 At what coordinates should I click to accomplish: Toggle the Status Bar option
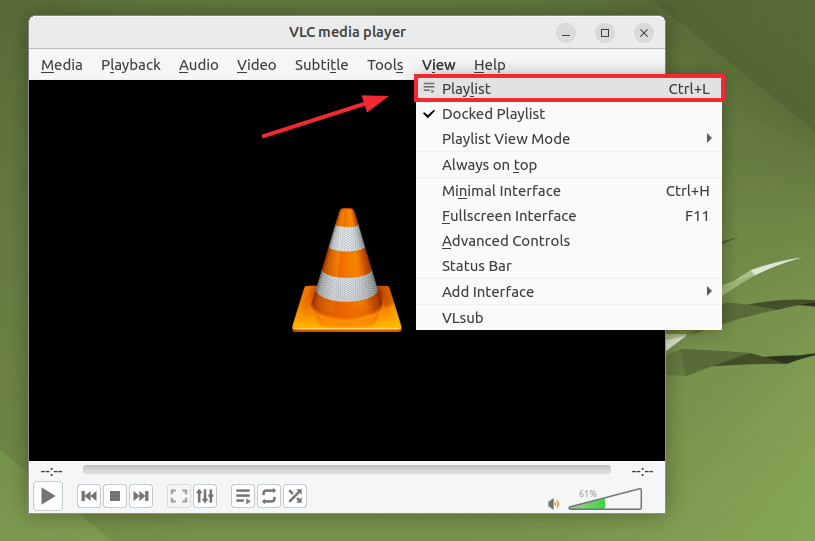tap(569, 266)
